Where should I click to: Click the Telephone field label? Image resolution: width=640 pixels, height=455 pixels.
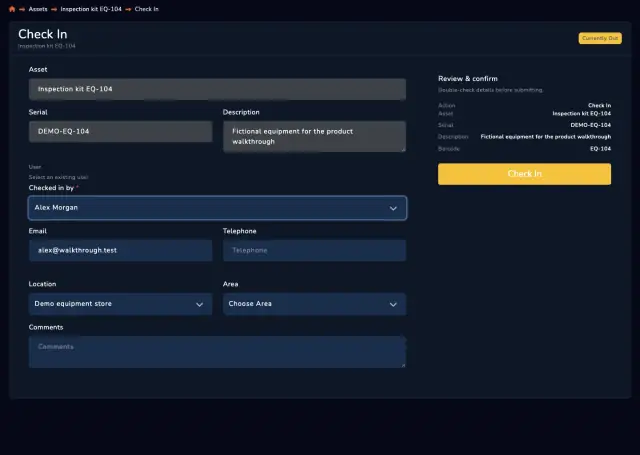pyautogui.click(x=240, y=231)
